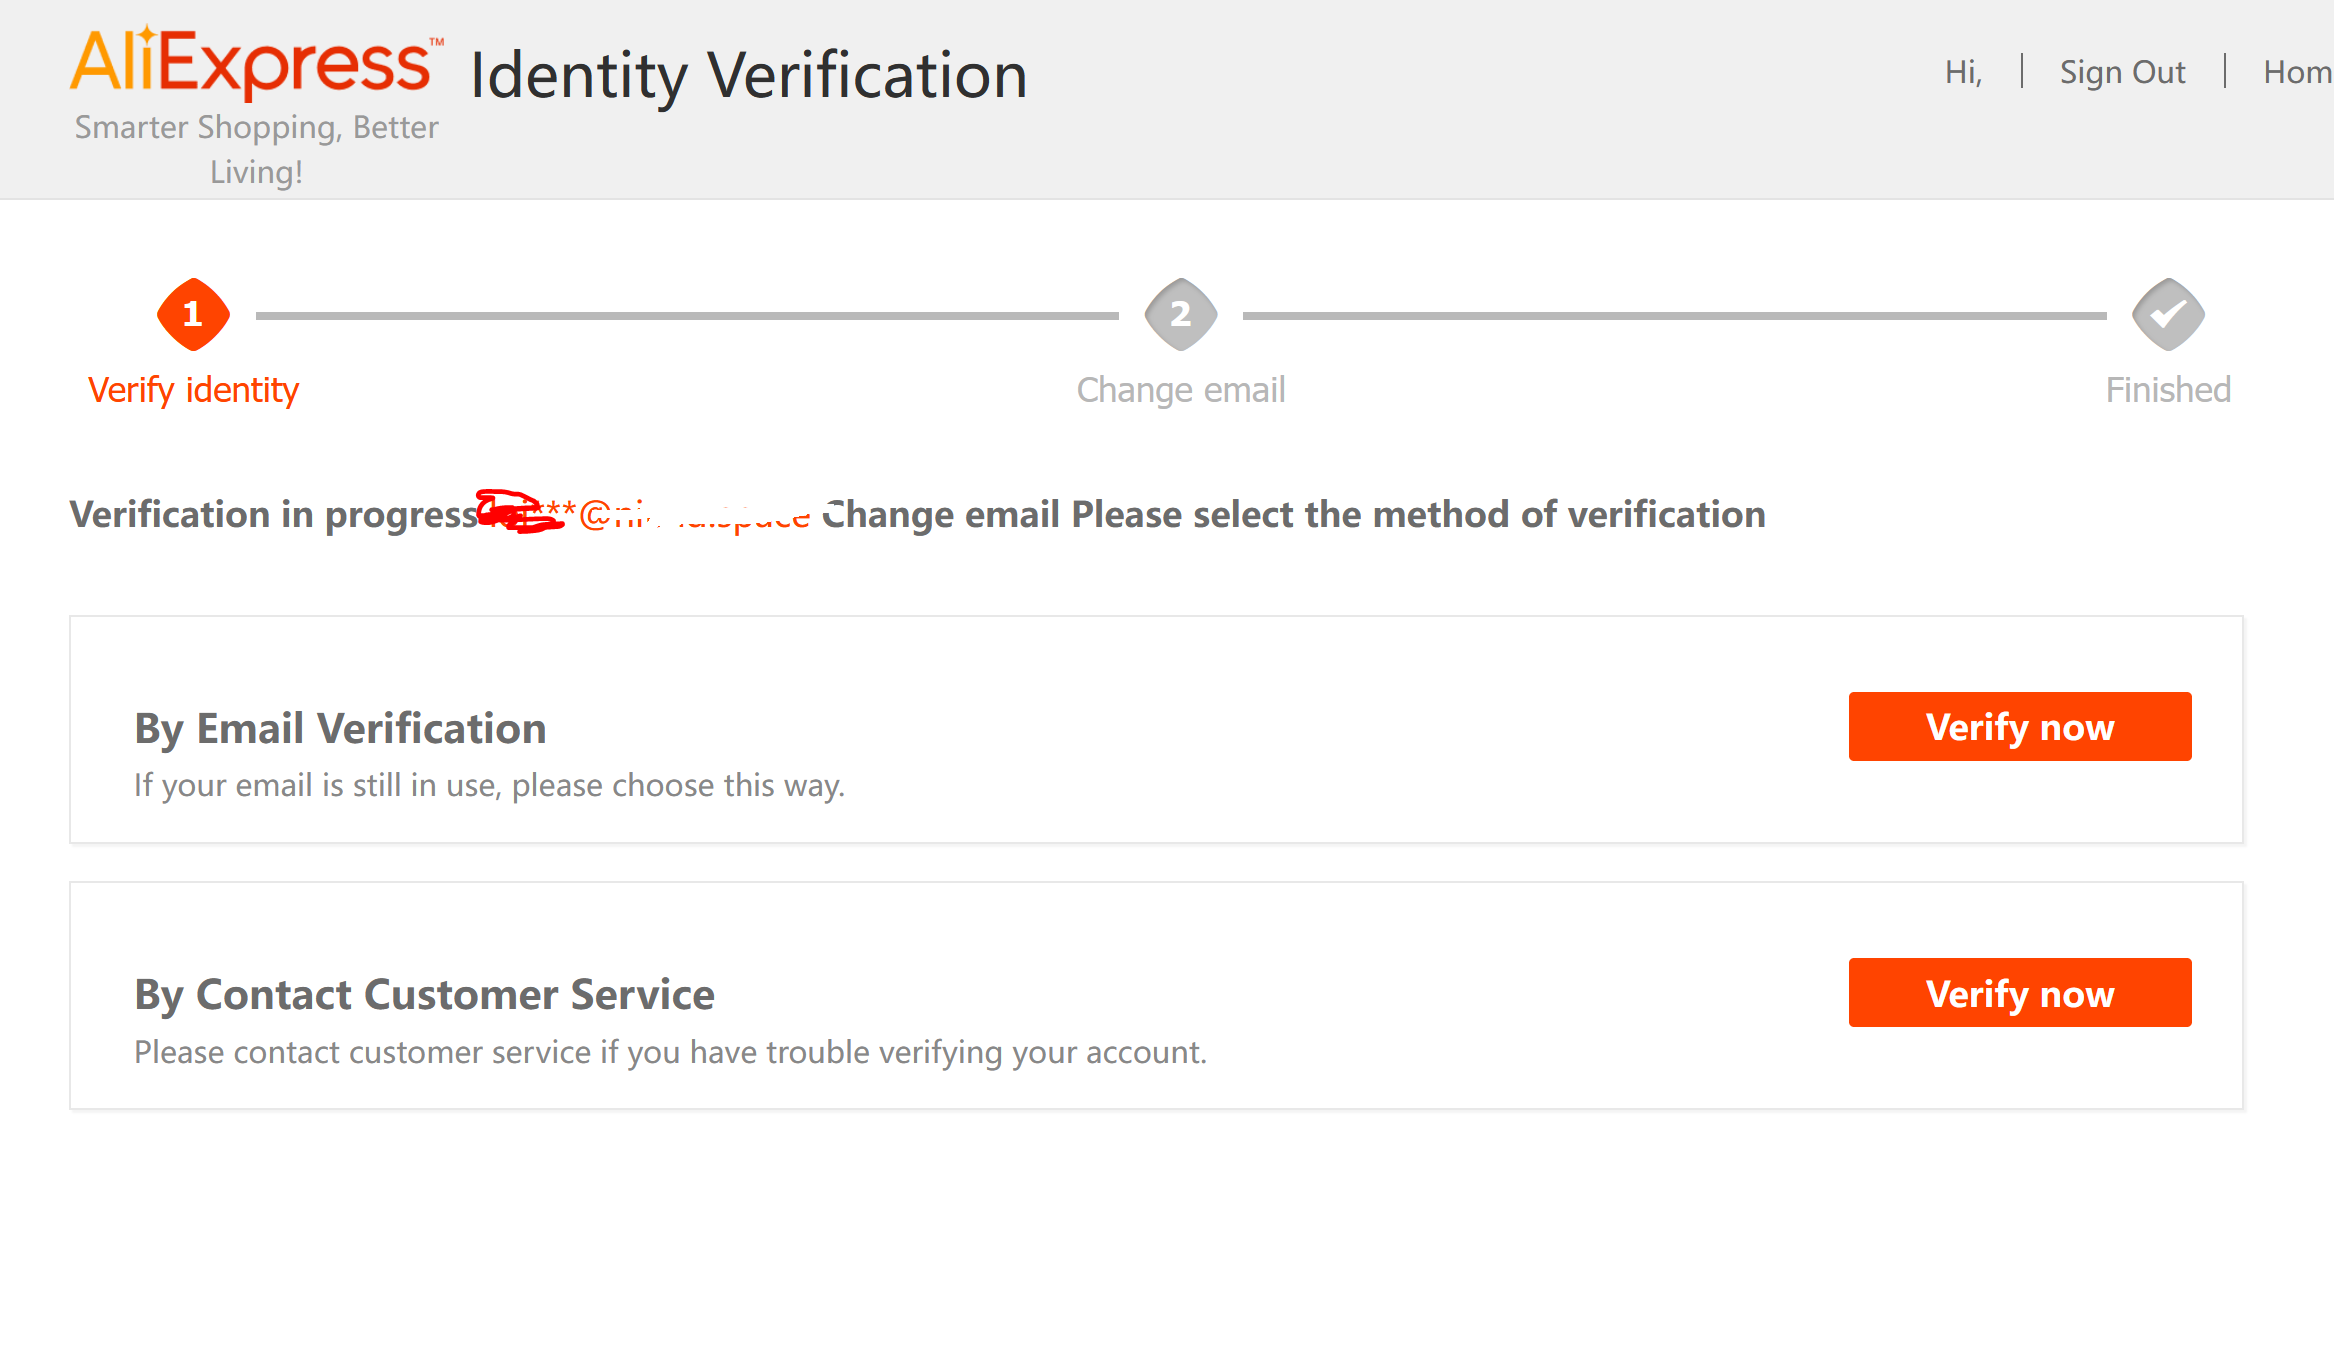Select the step 2 gray badge icon
2334x1369 pixels.
(x=1181, y=315)
